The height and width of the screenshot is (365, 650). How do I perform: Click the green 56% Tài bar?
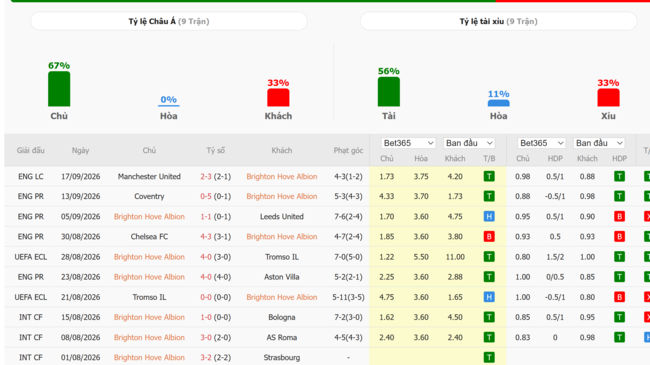coord(388,92)
